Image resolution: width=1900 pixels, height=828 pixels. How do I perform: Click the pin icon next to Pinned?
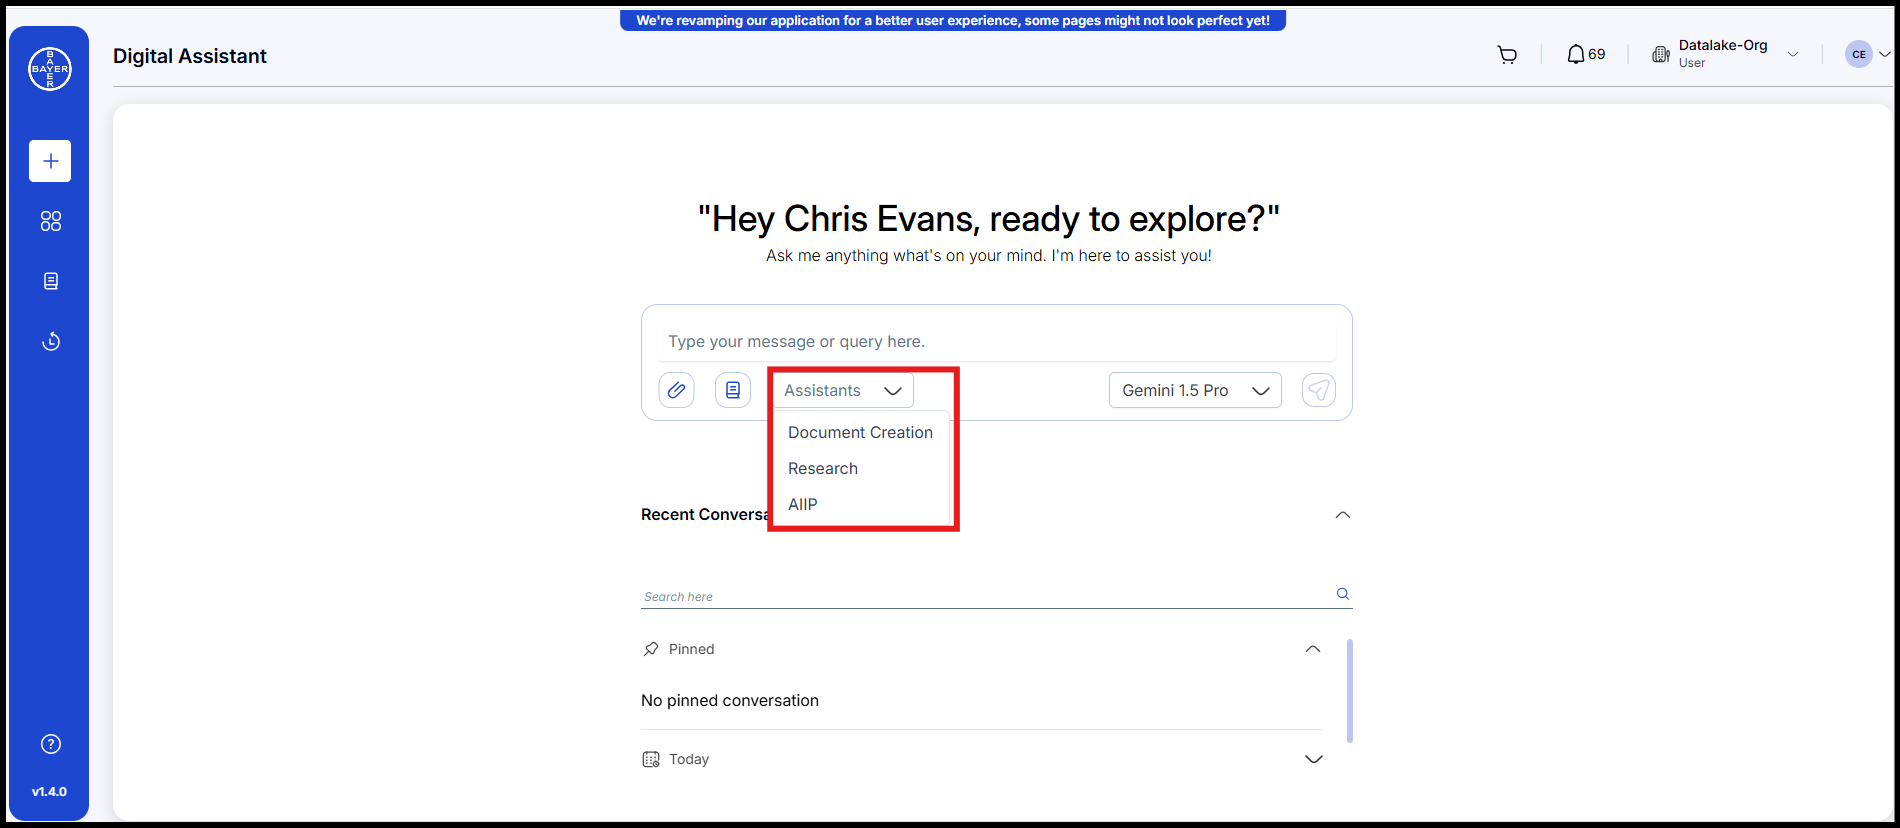tap(651, 649)
